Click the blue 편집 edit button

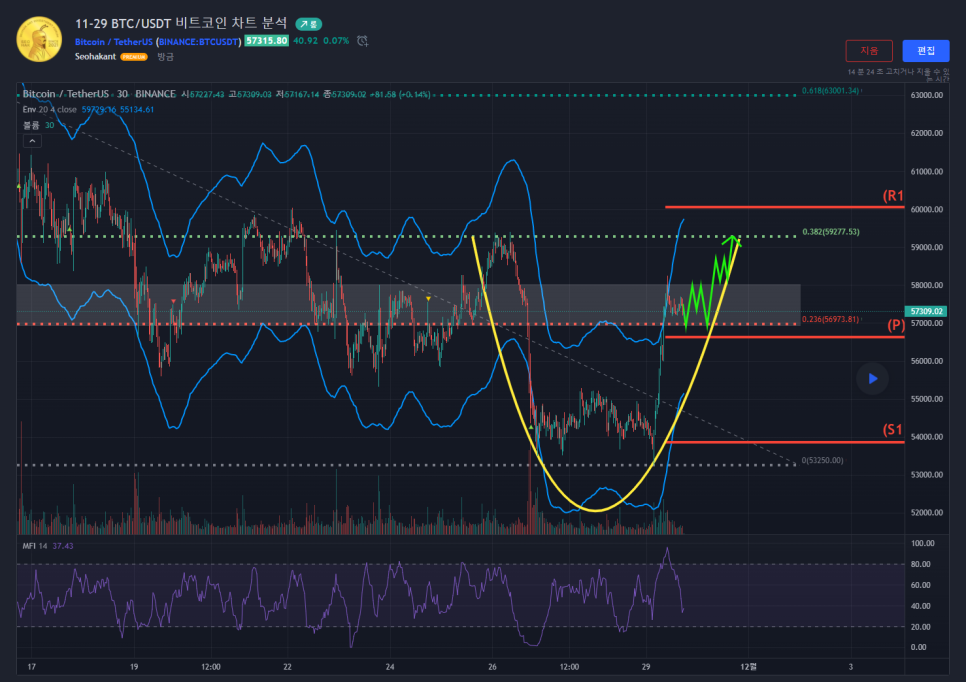[925, 50]
